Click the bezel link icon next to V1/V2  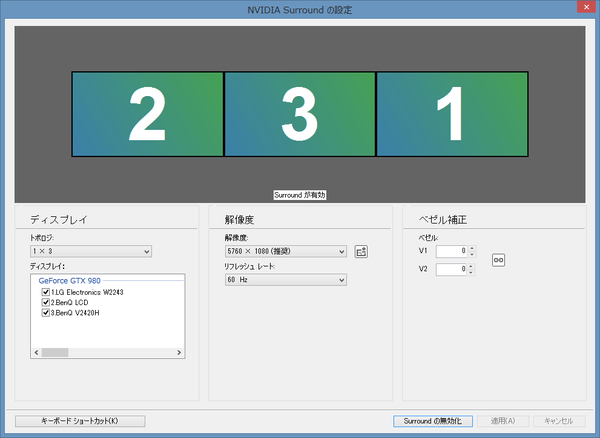point(497,260)
